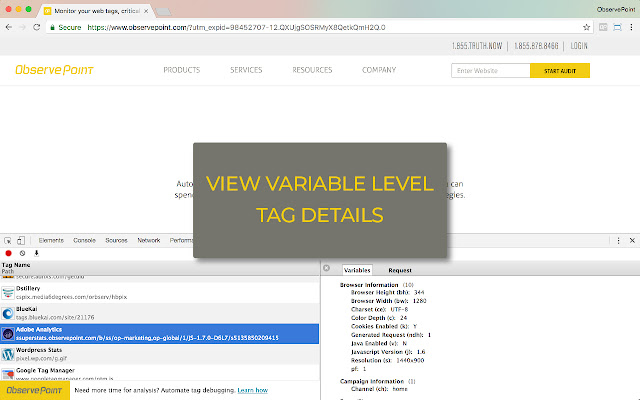Viewport: 640px width, 400px height.
Task: Click the address bar URL
Action: click(x=236, y=27)
